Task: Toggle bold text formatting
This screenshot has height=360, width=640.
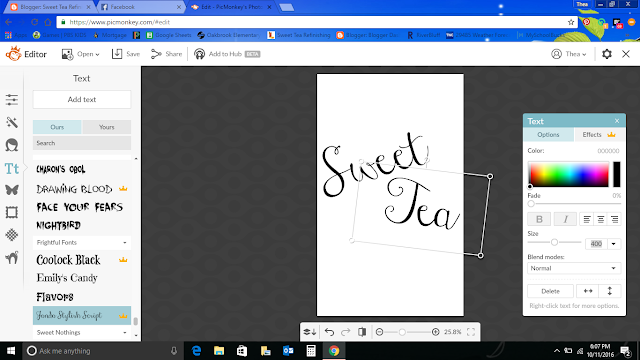Action: pyautogui.click(x=539, y=219)
